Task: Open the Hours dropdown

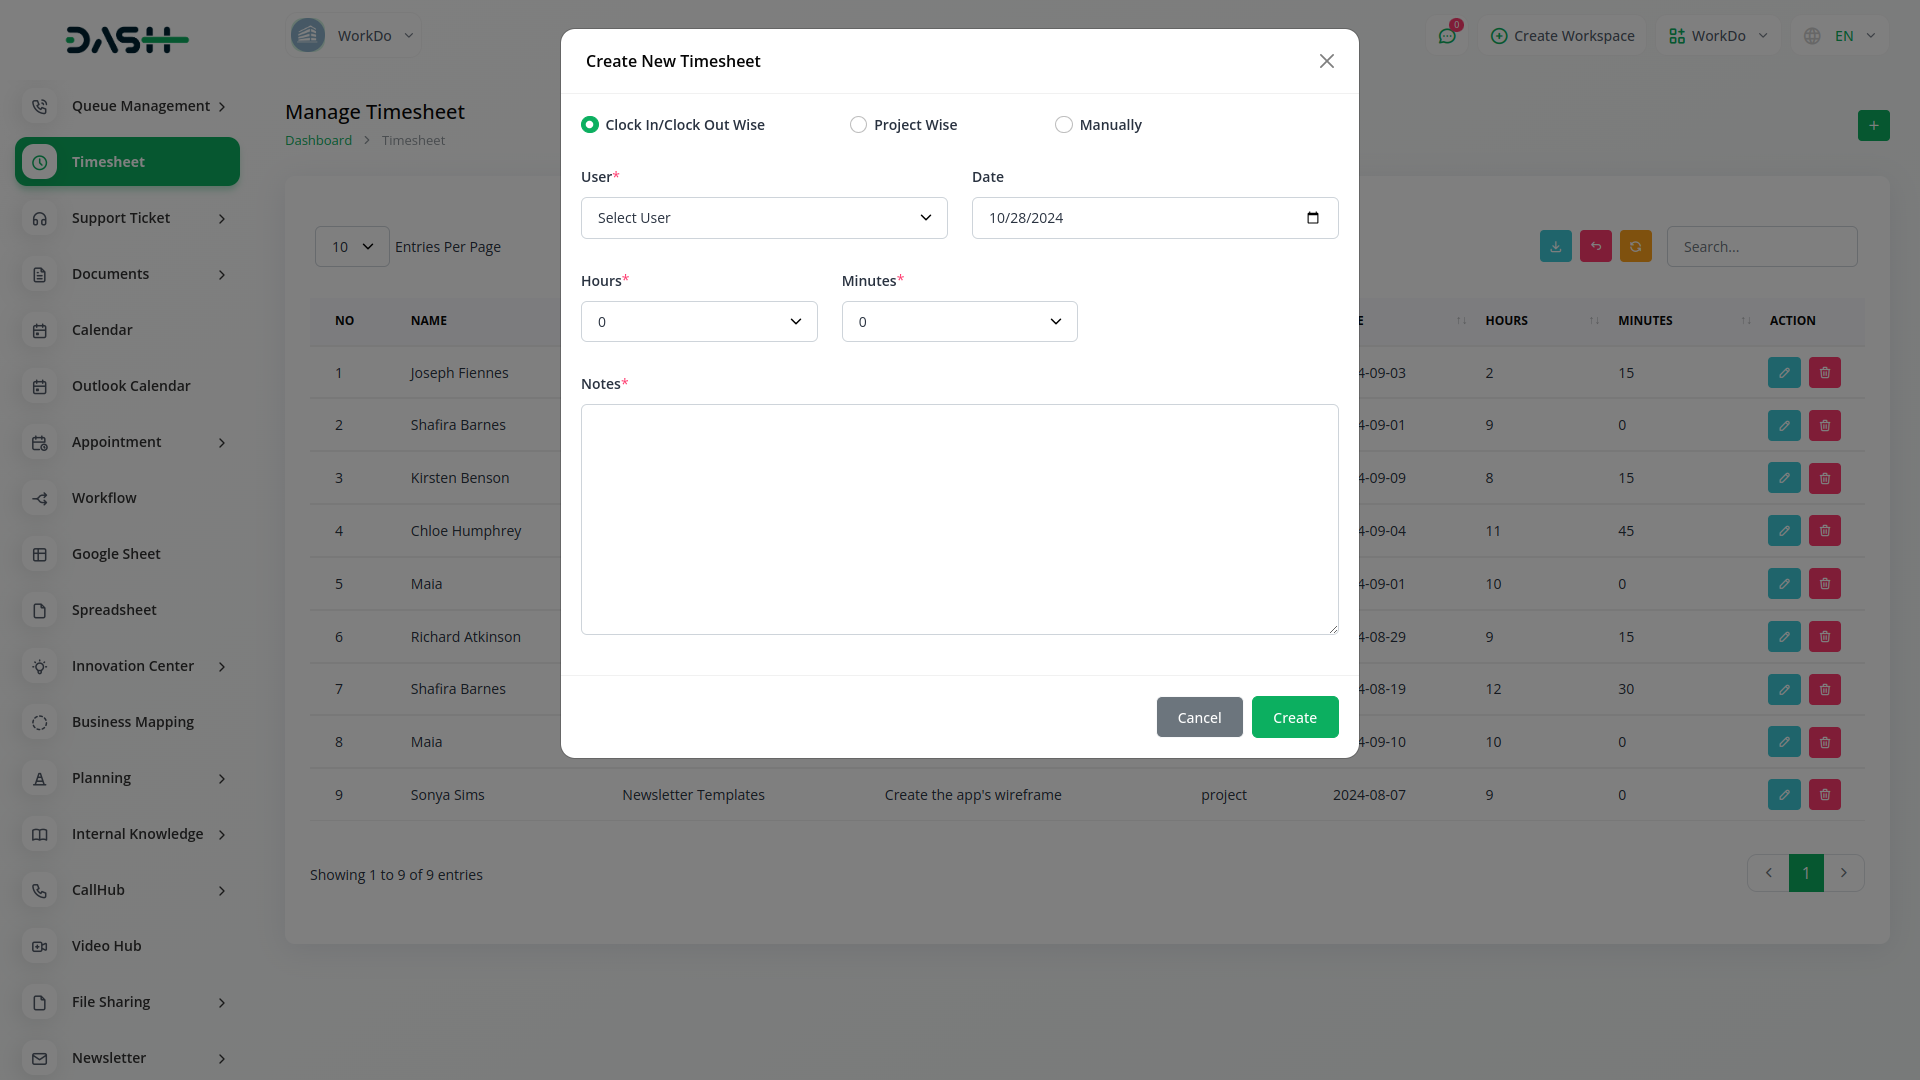Action: click(699, 322)
